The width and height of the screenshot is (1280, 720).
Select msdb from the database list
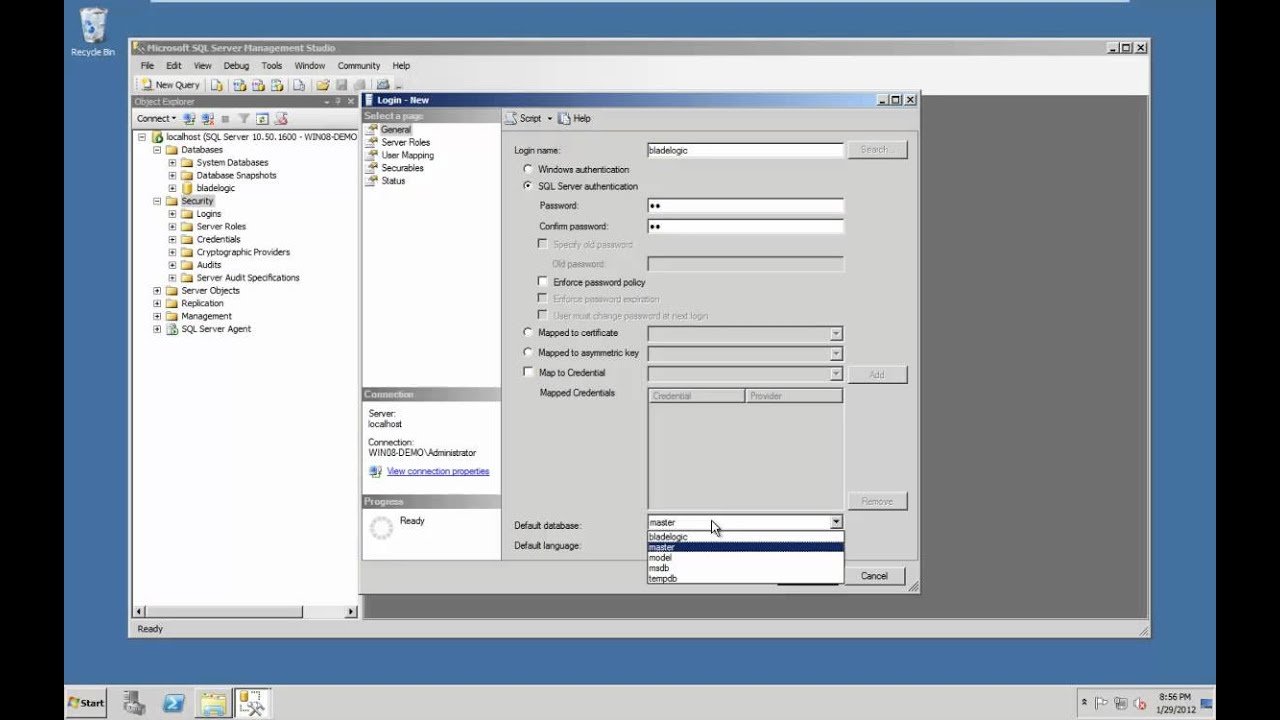click(745, 568)
